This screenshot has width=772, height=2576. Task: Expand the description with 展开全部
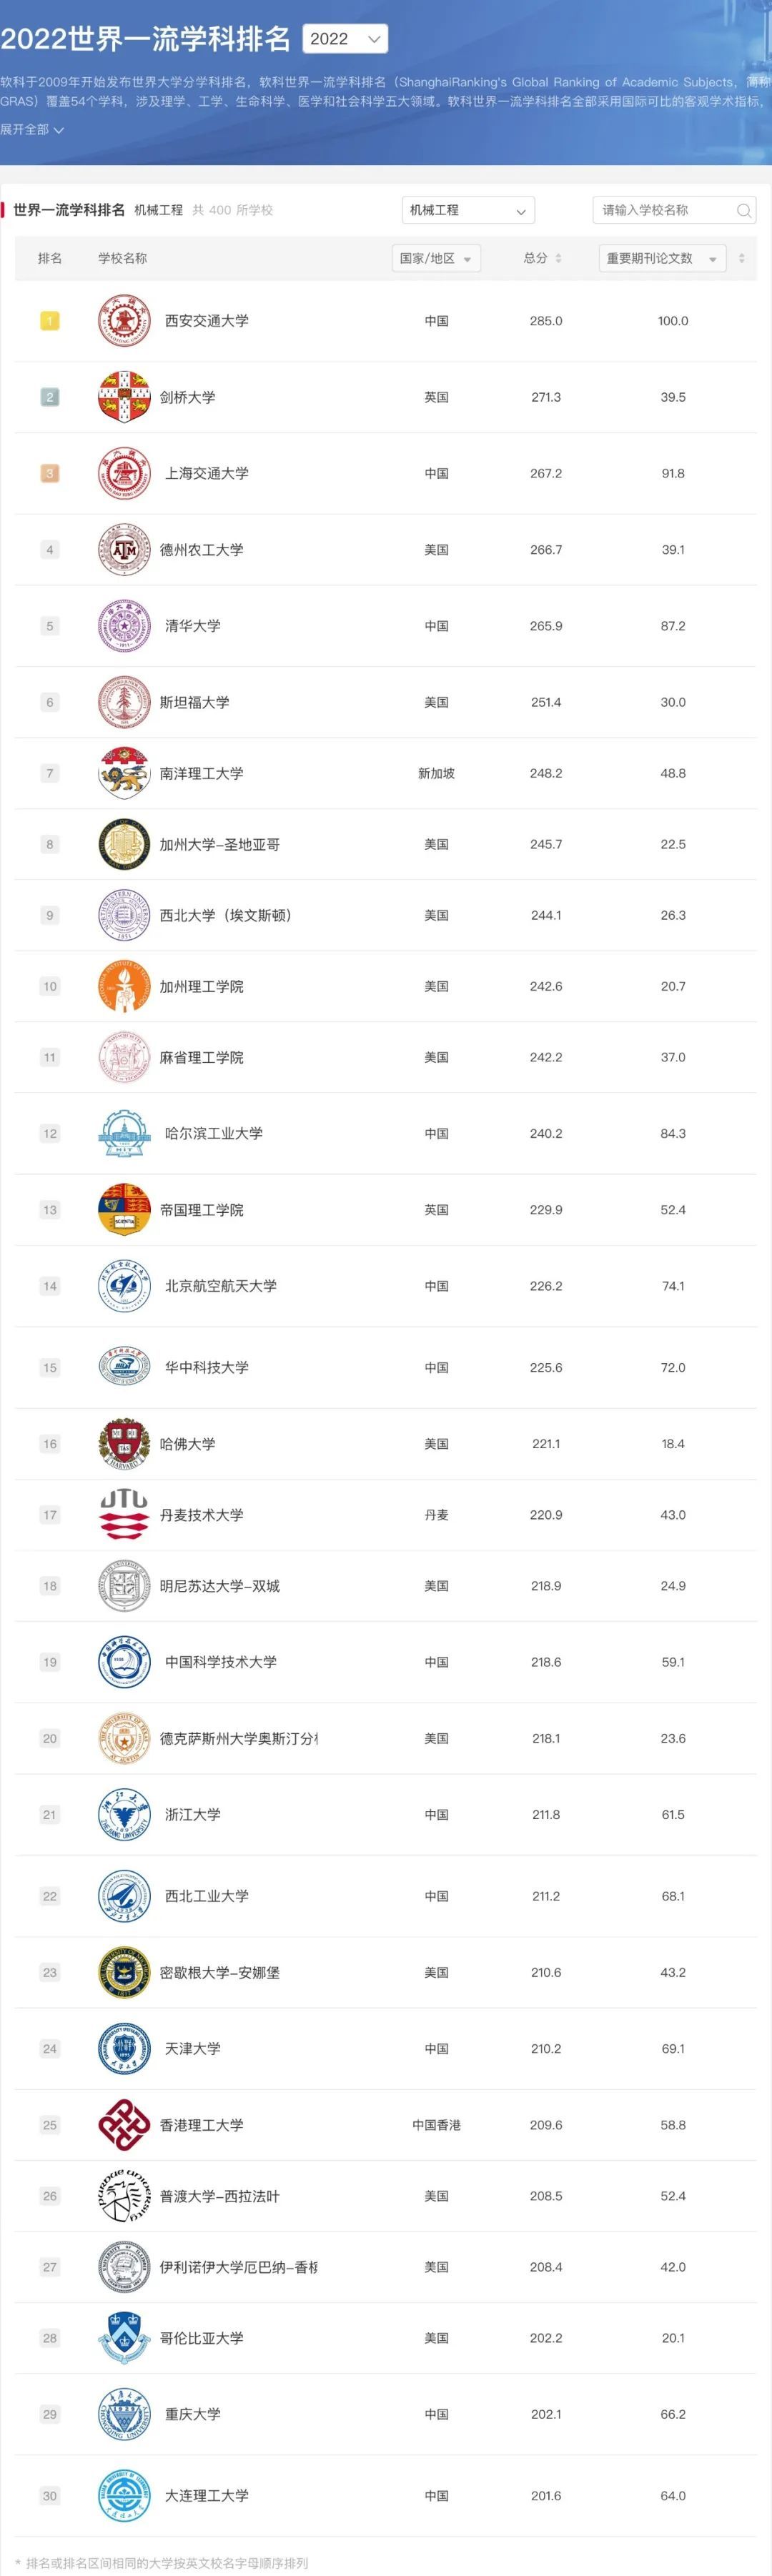(x=32, y=130)
